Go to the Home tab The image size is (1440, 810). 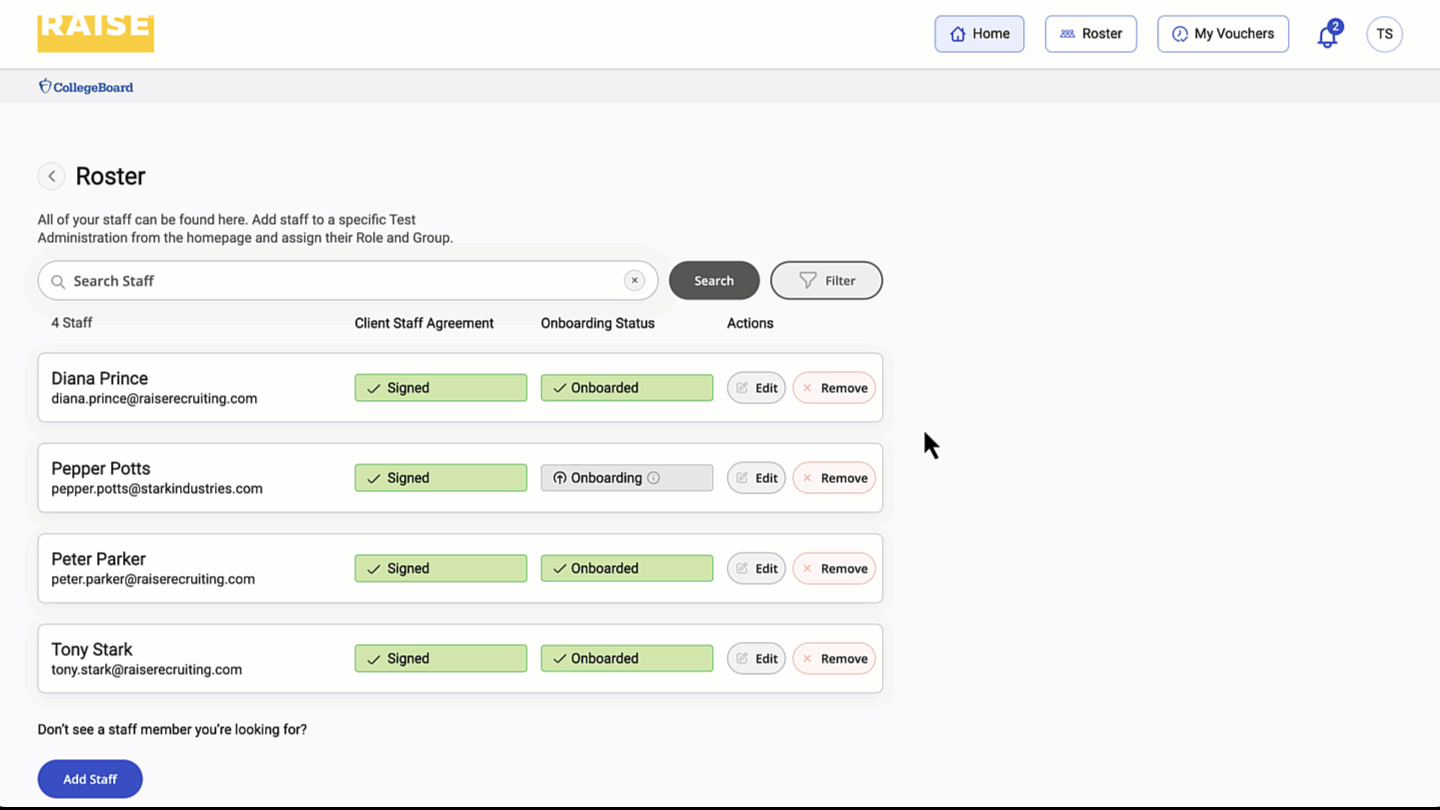979,34
